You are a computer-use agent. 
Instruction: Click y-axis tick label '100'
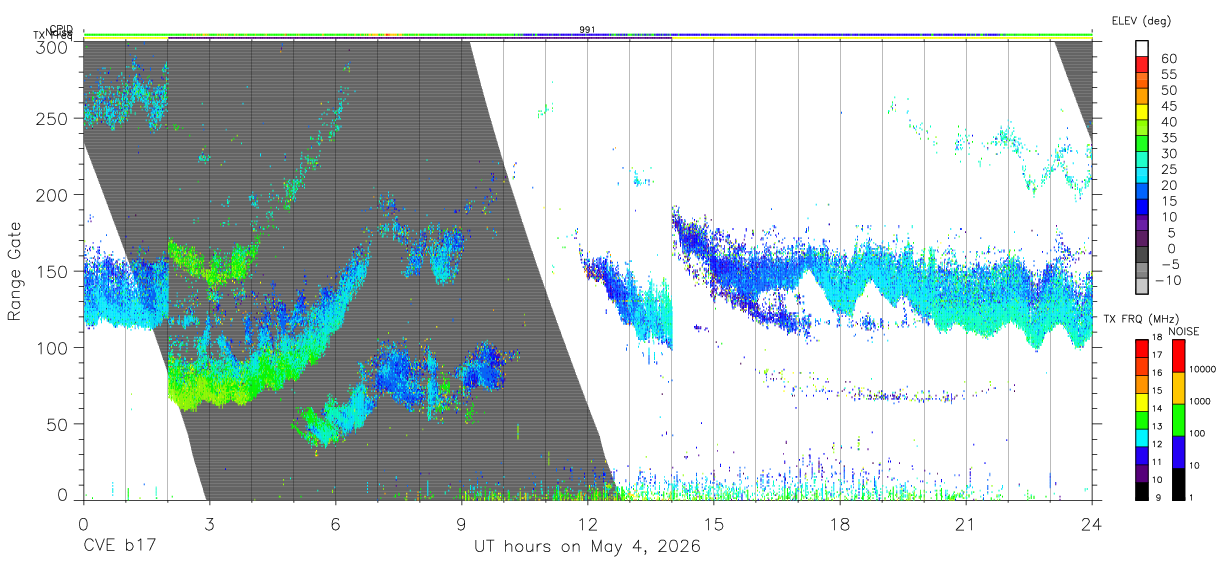[51, 347]
